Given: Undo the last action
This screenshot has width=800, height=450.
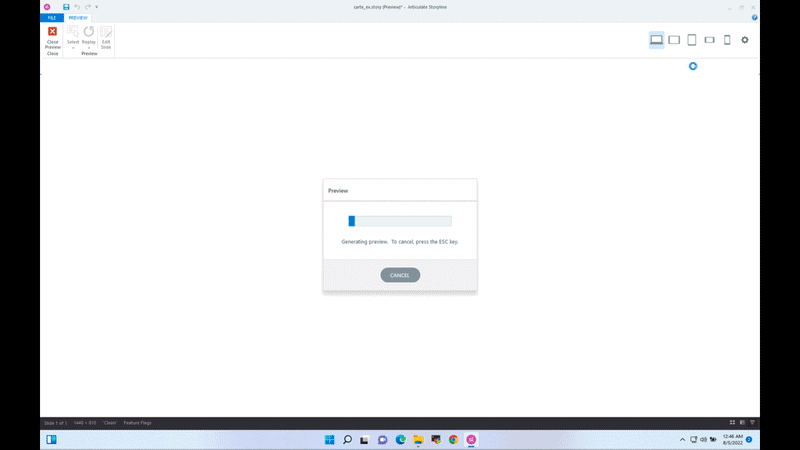Looking at the screenshot, I should click(x=77, y=7).
